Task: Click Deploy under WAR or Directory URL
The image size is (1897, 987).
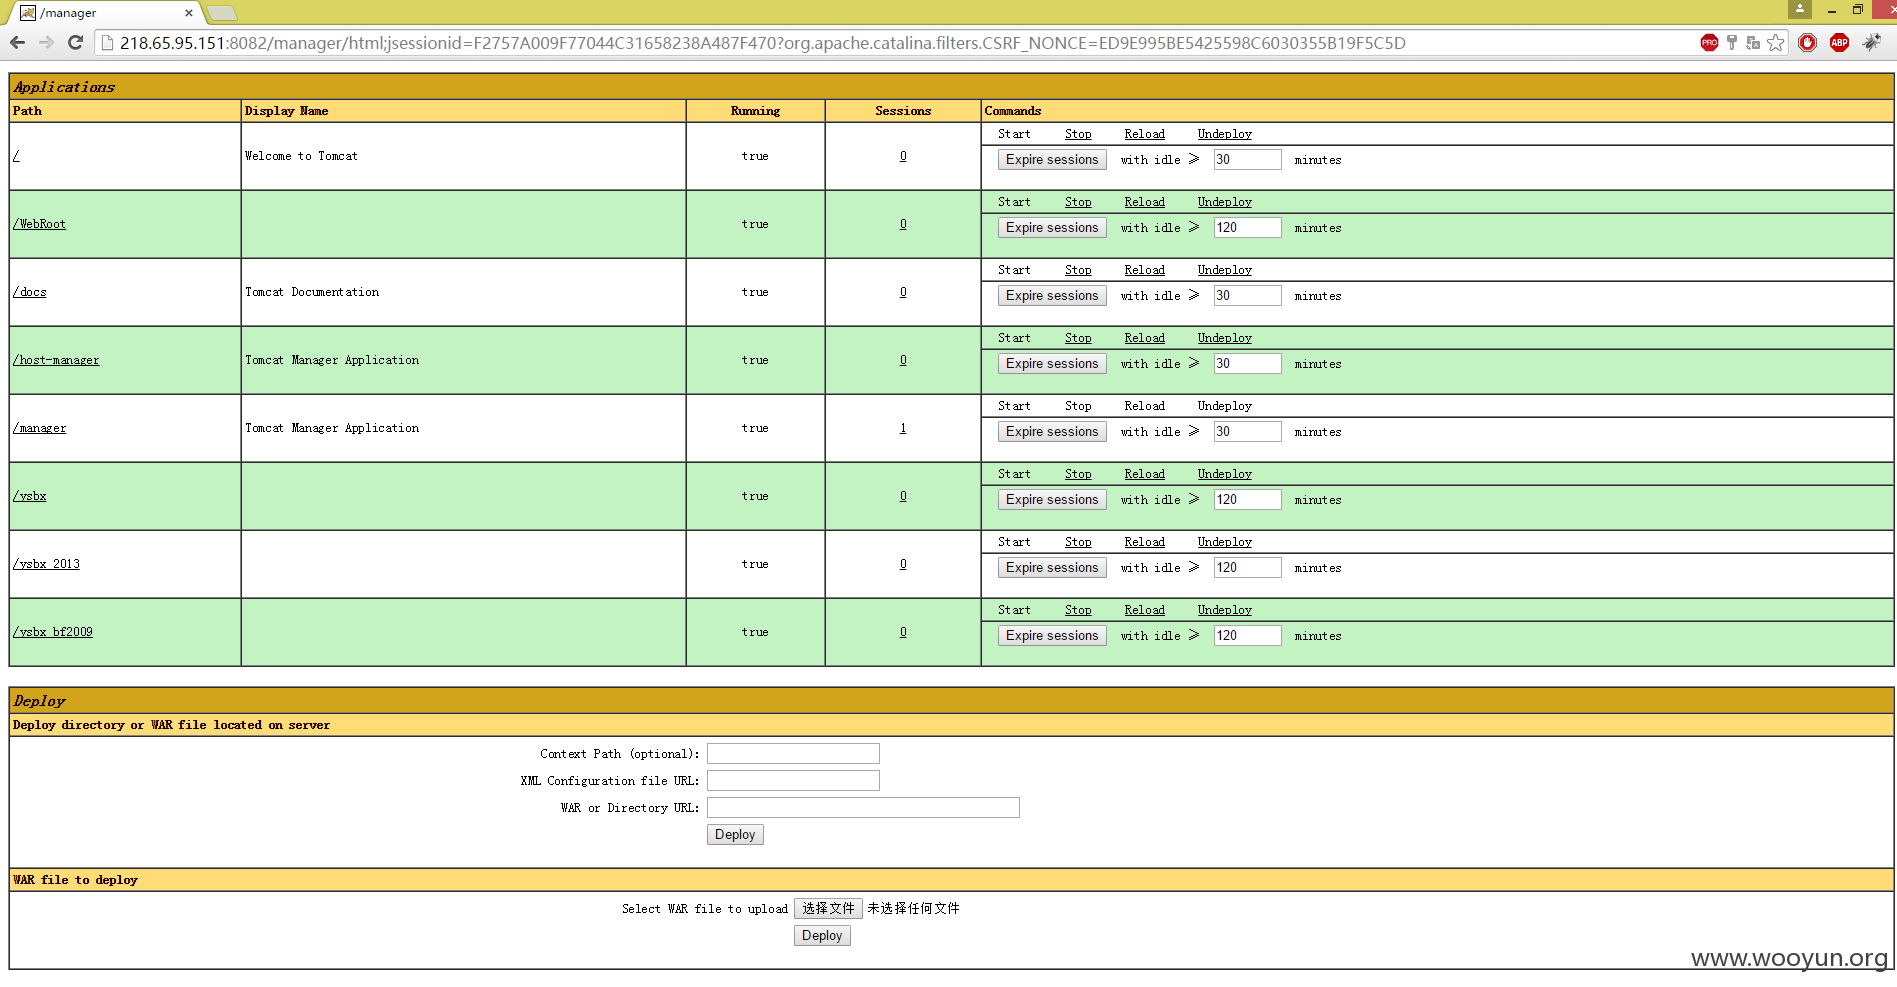Action: [735, 835]
